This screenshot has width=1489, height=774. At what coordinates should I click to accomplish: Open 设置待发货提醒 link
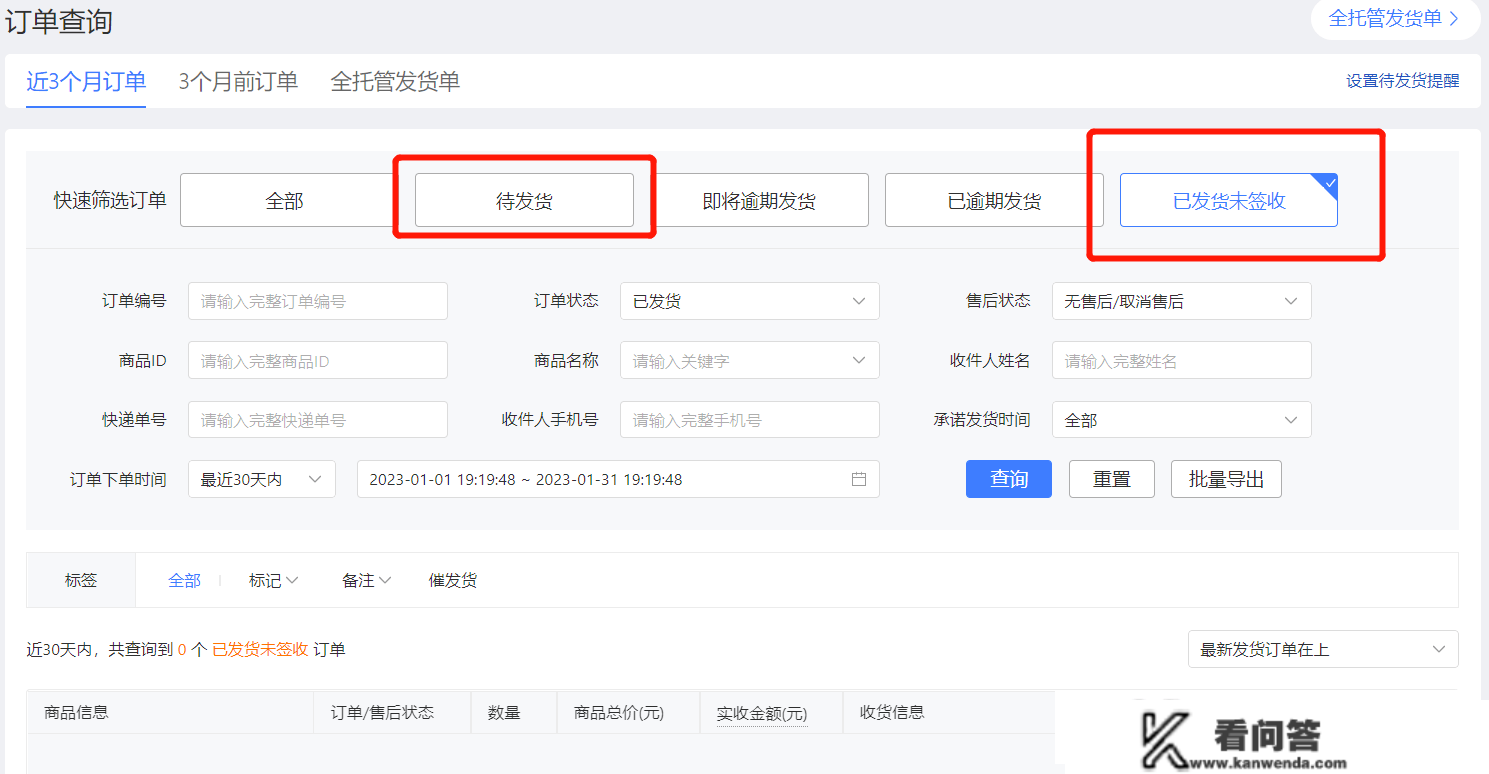[x=1402, y=81]
